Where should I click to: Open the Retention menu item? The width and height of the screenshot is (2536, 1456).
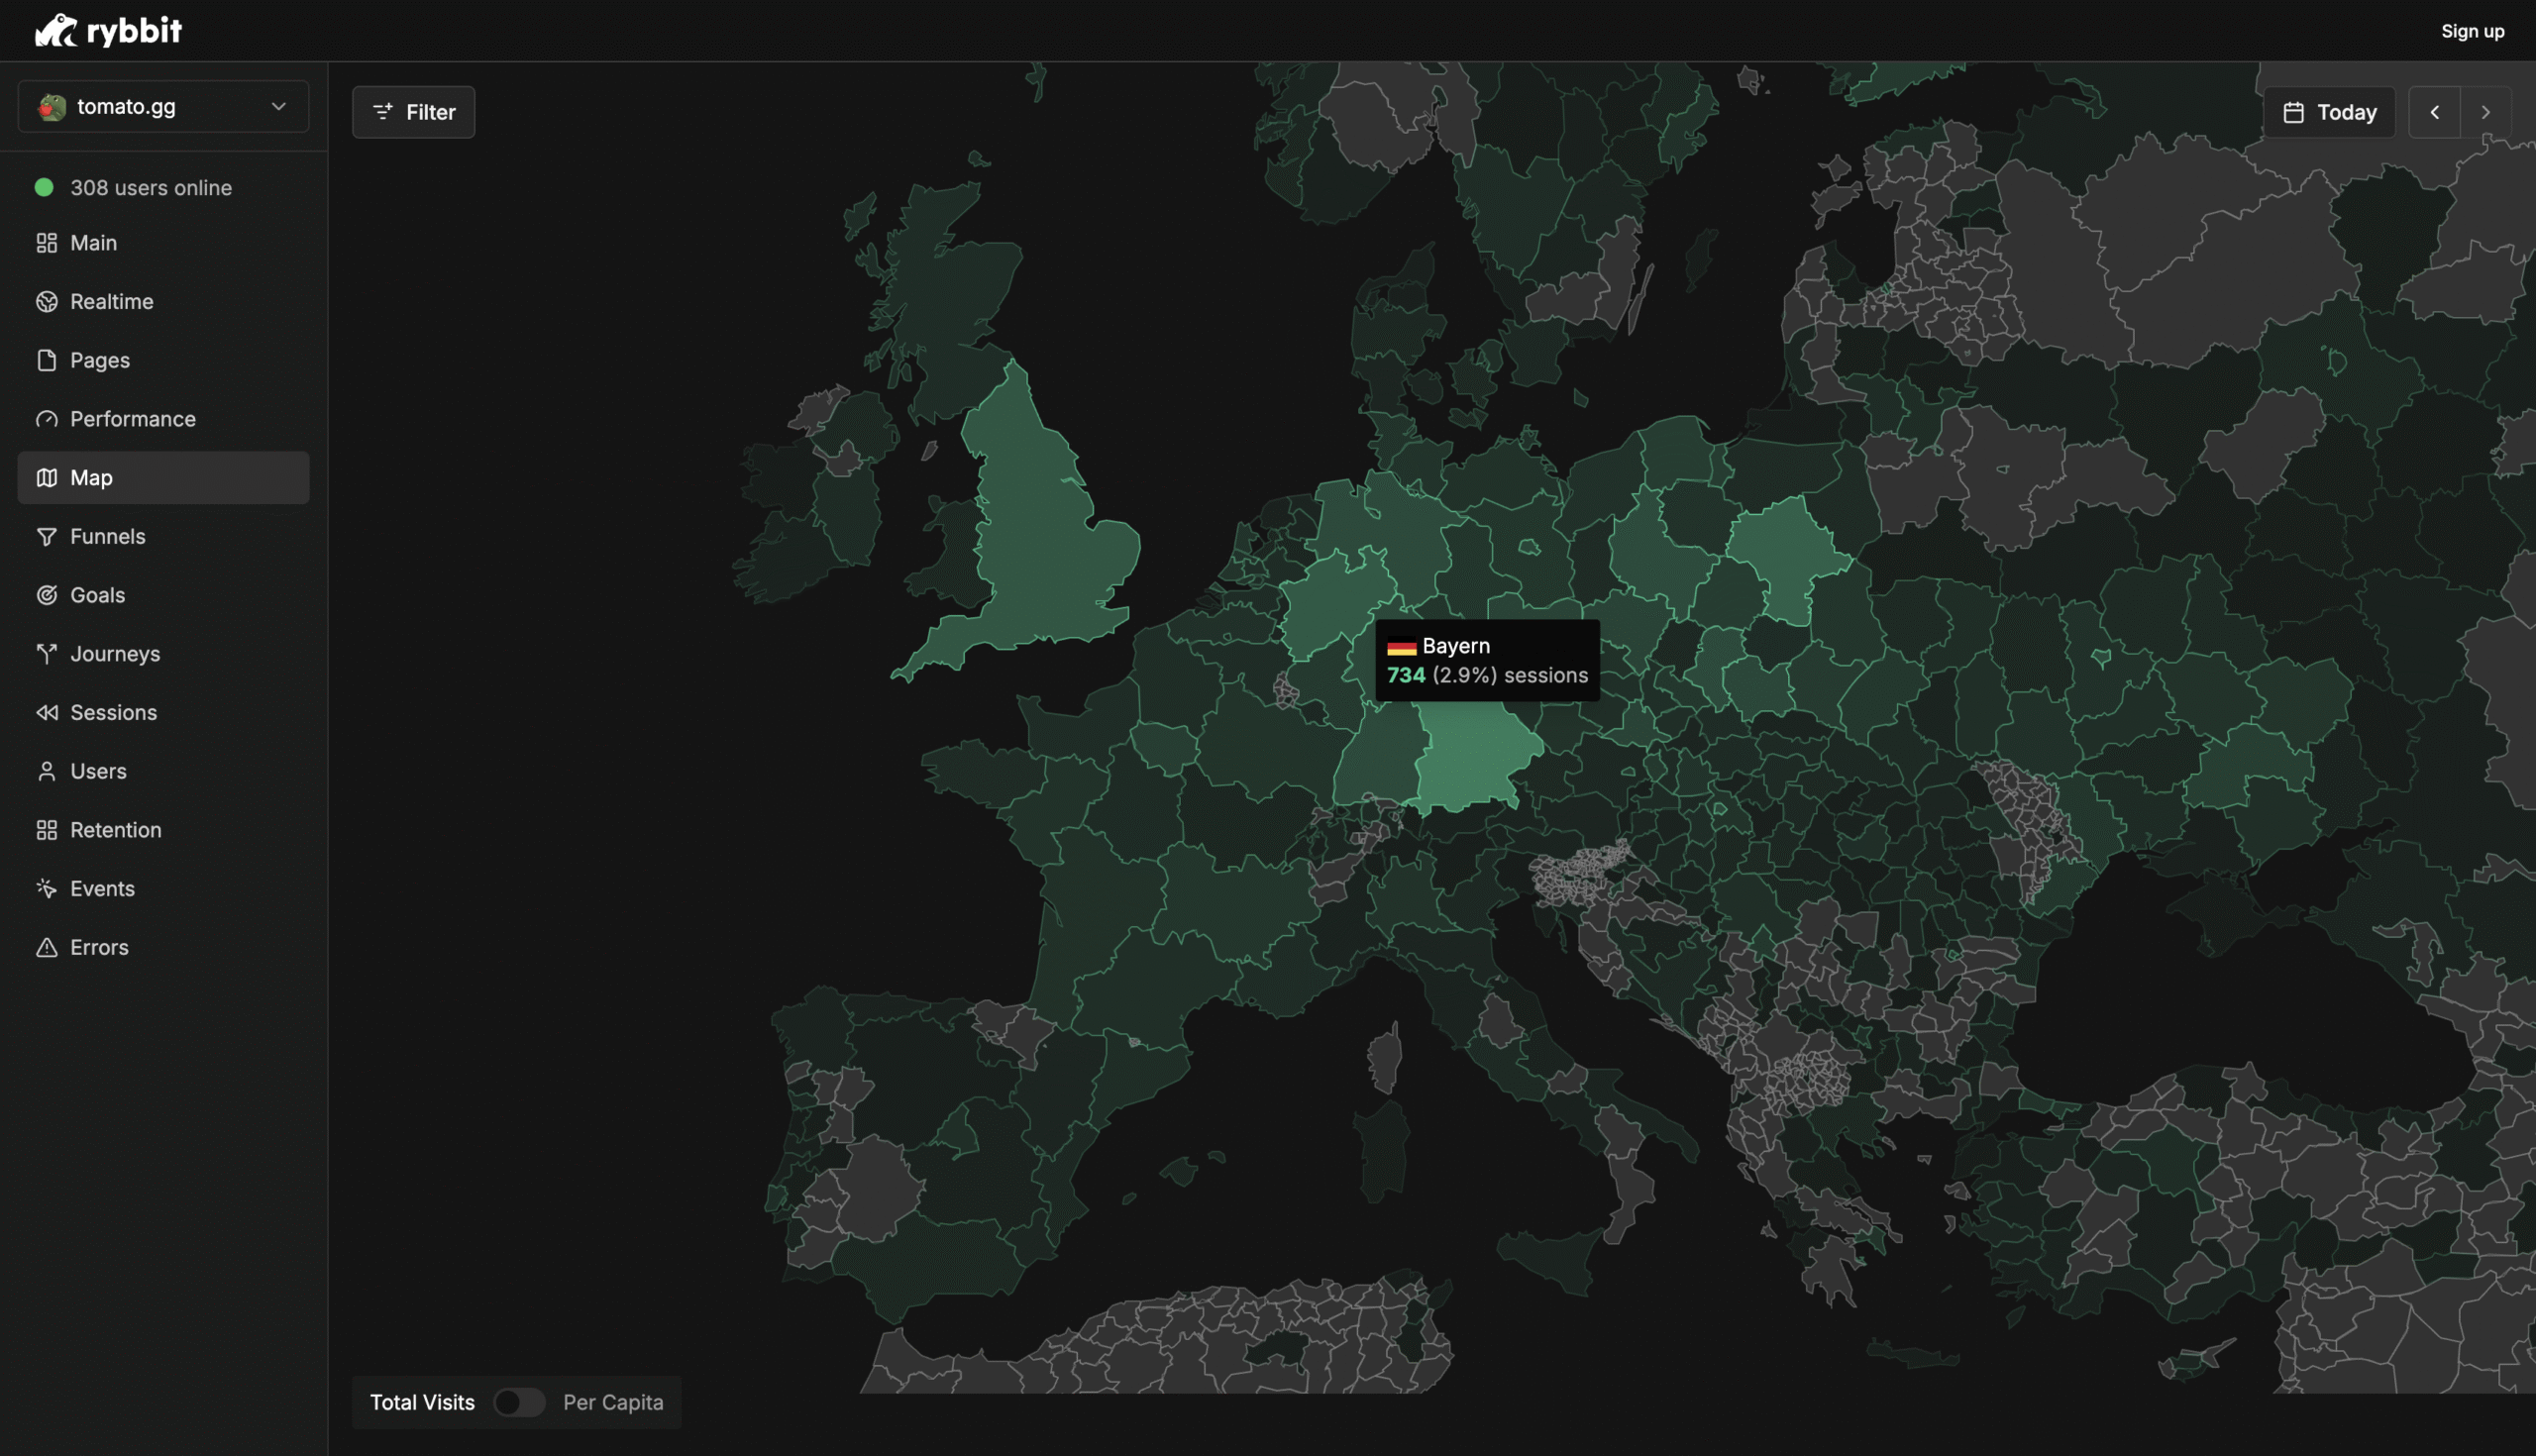(115, 830)
